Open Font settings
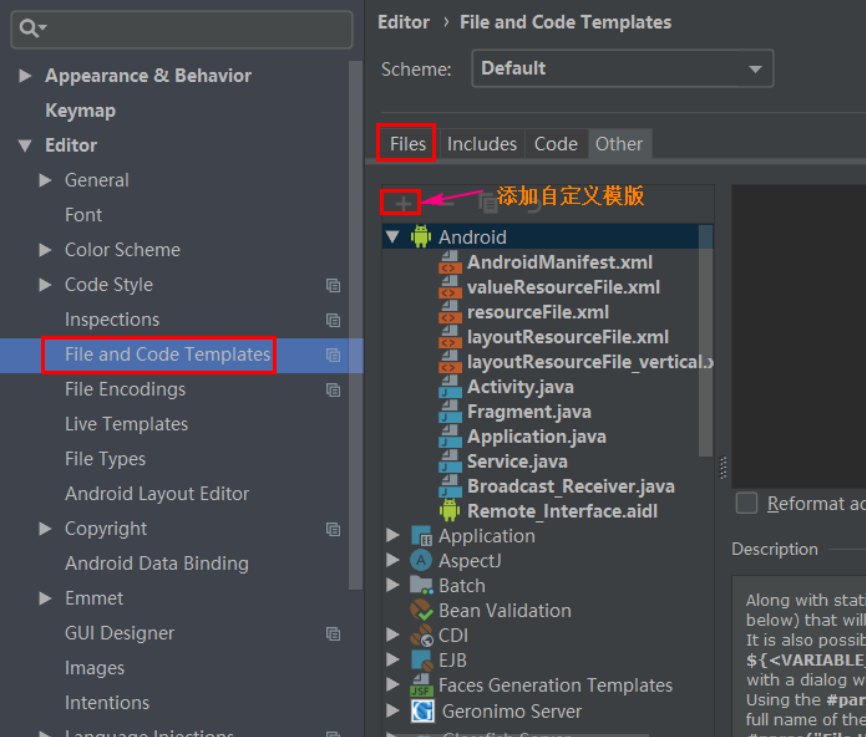 click(83, 215)
